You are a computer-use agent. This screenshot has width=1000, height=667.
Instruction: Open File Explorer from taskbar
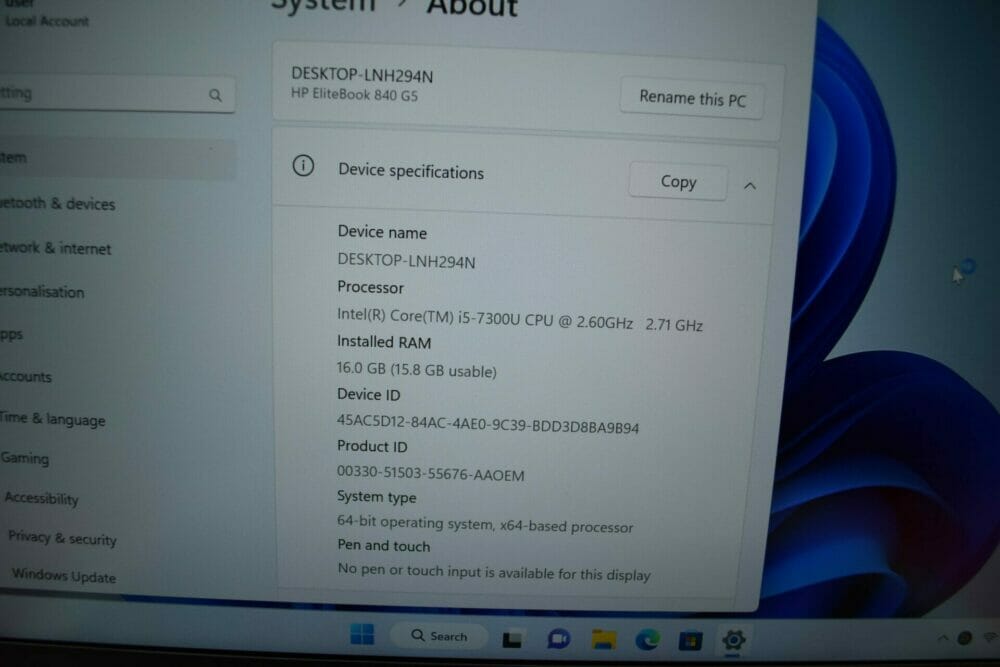click(603, 639)
